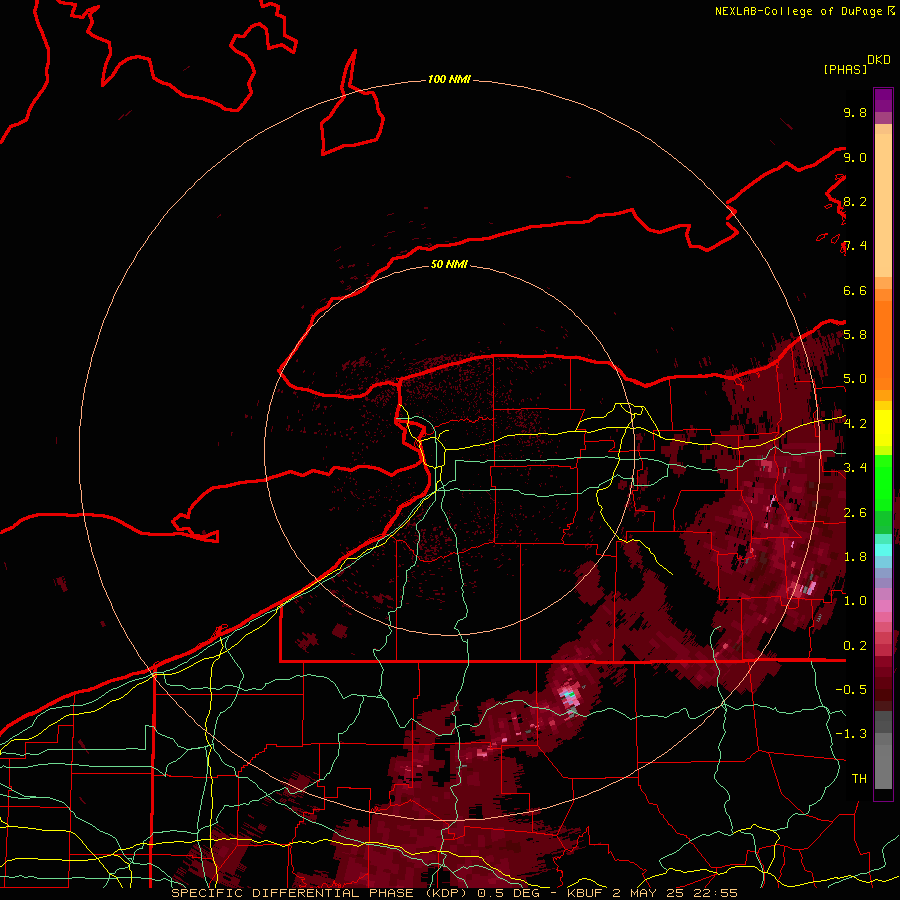The height and width of the screenshot is (900, 900).
Task: Click the 22:55 timestamp
Action: pyautogui.click(x=717, y=893)
